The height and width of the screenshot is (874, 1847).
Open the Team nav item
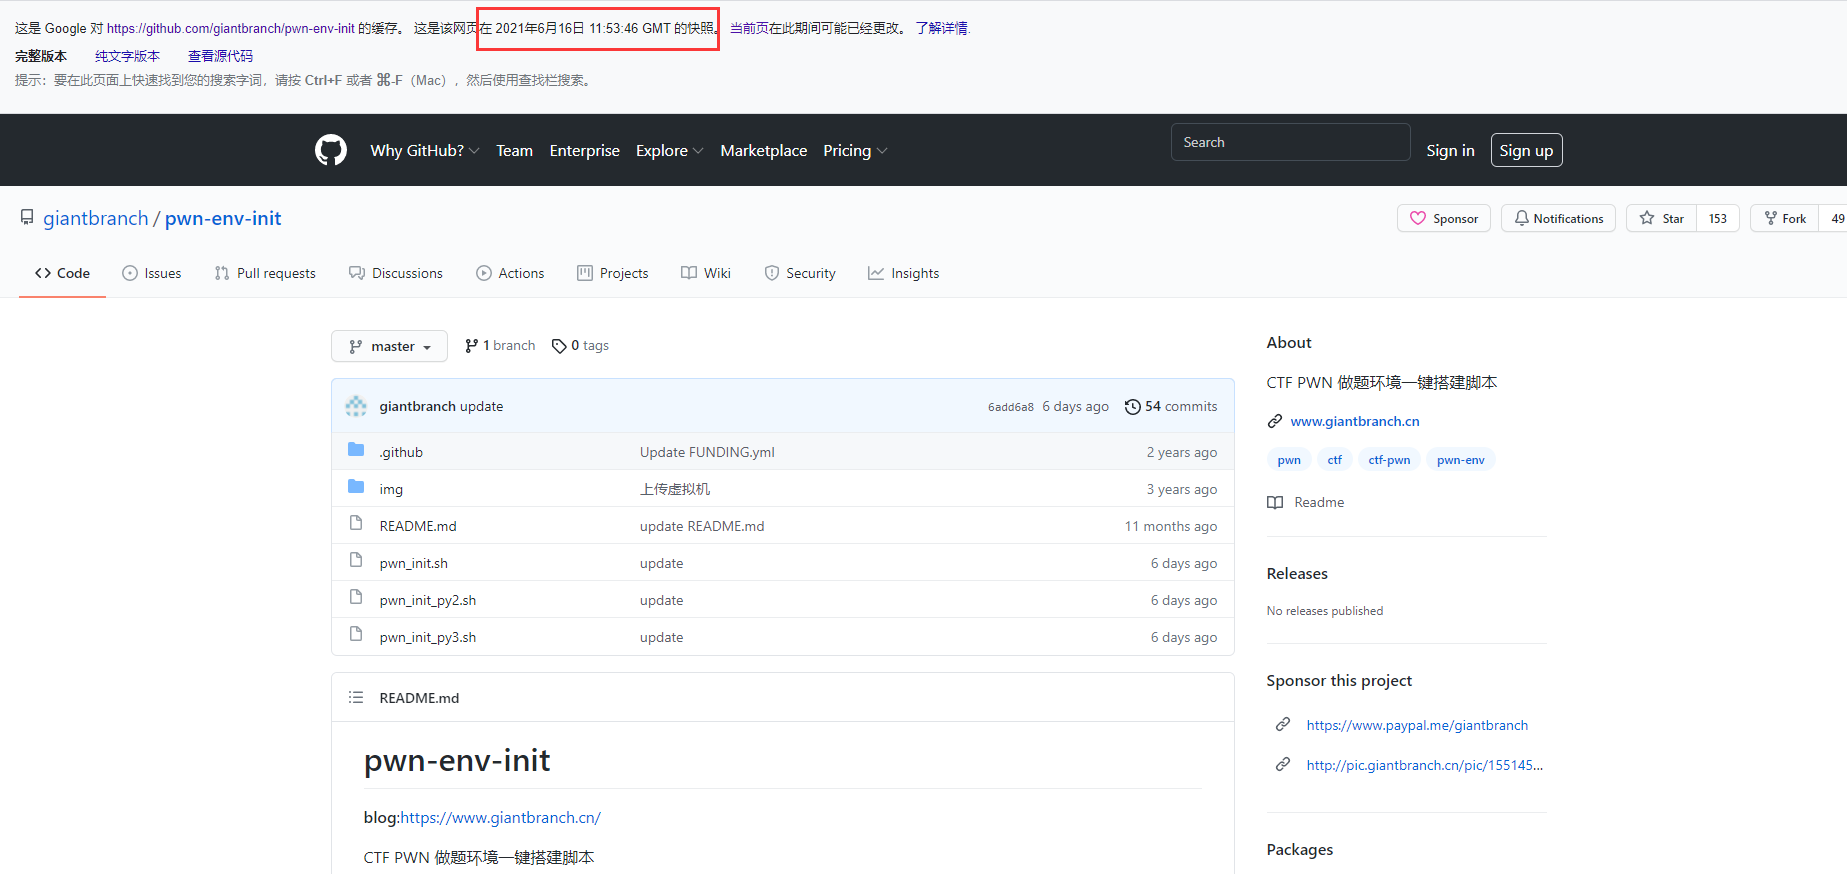(x=514, y=150)
